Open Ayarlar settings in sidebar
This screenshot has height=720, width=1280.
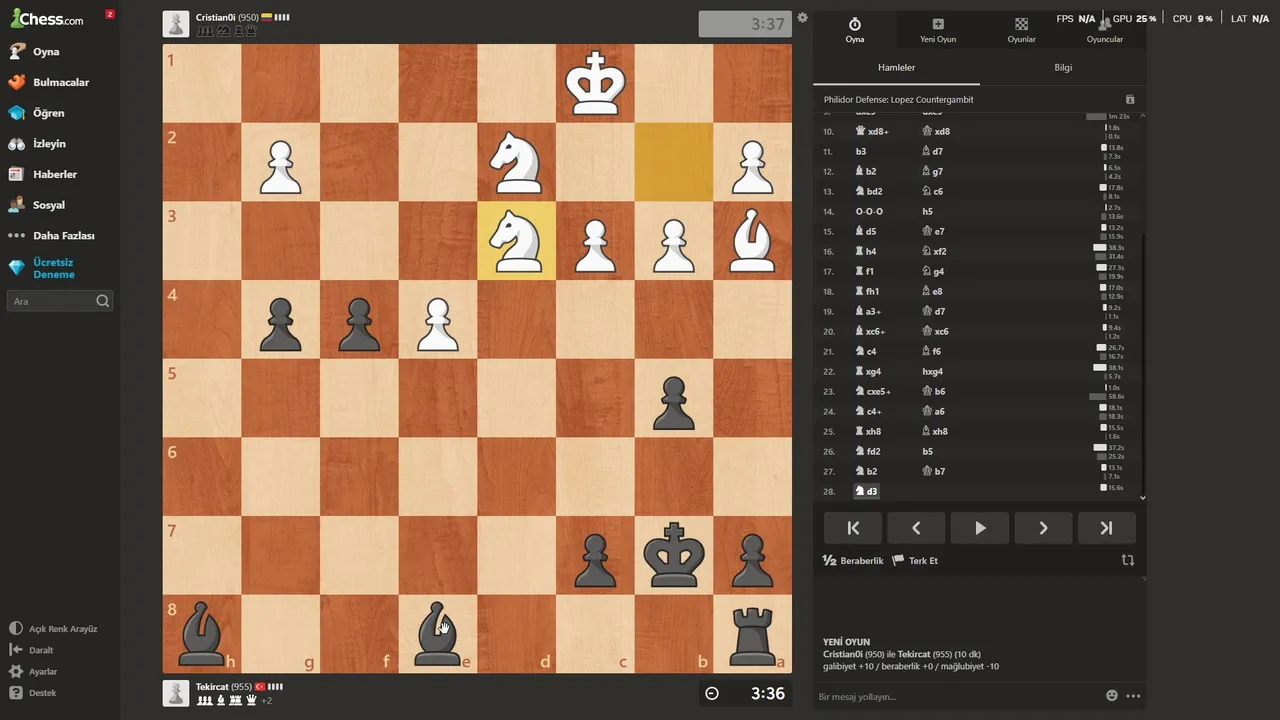34,672
